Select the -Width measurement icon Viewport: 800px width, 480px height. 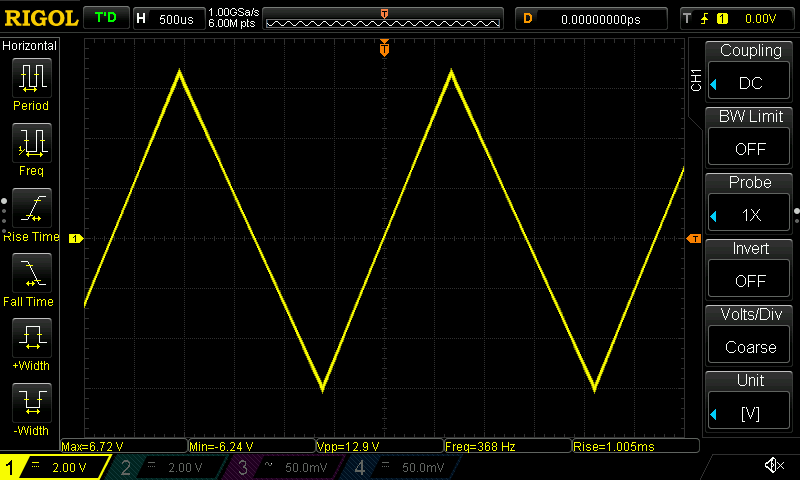coord(32,402)
